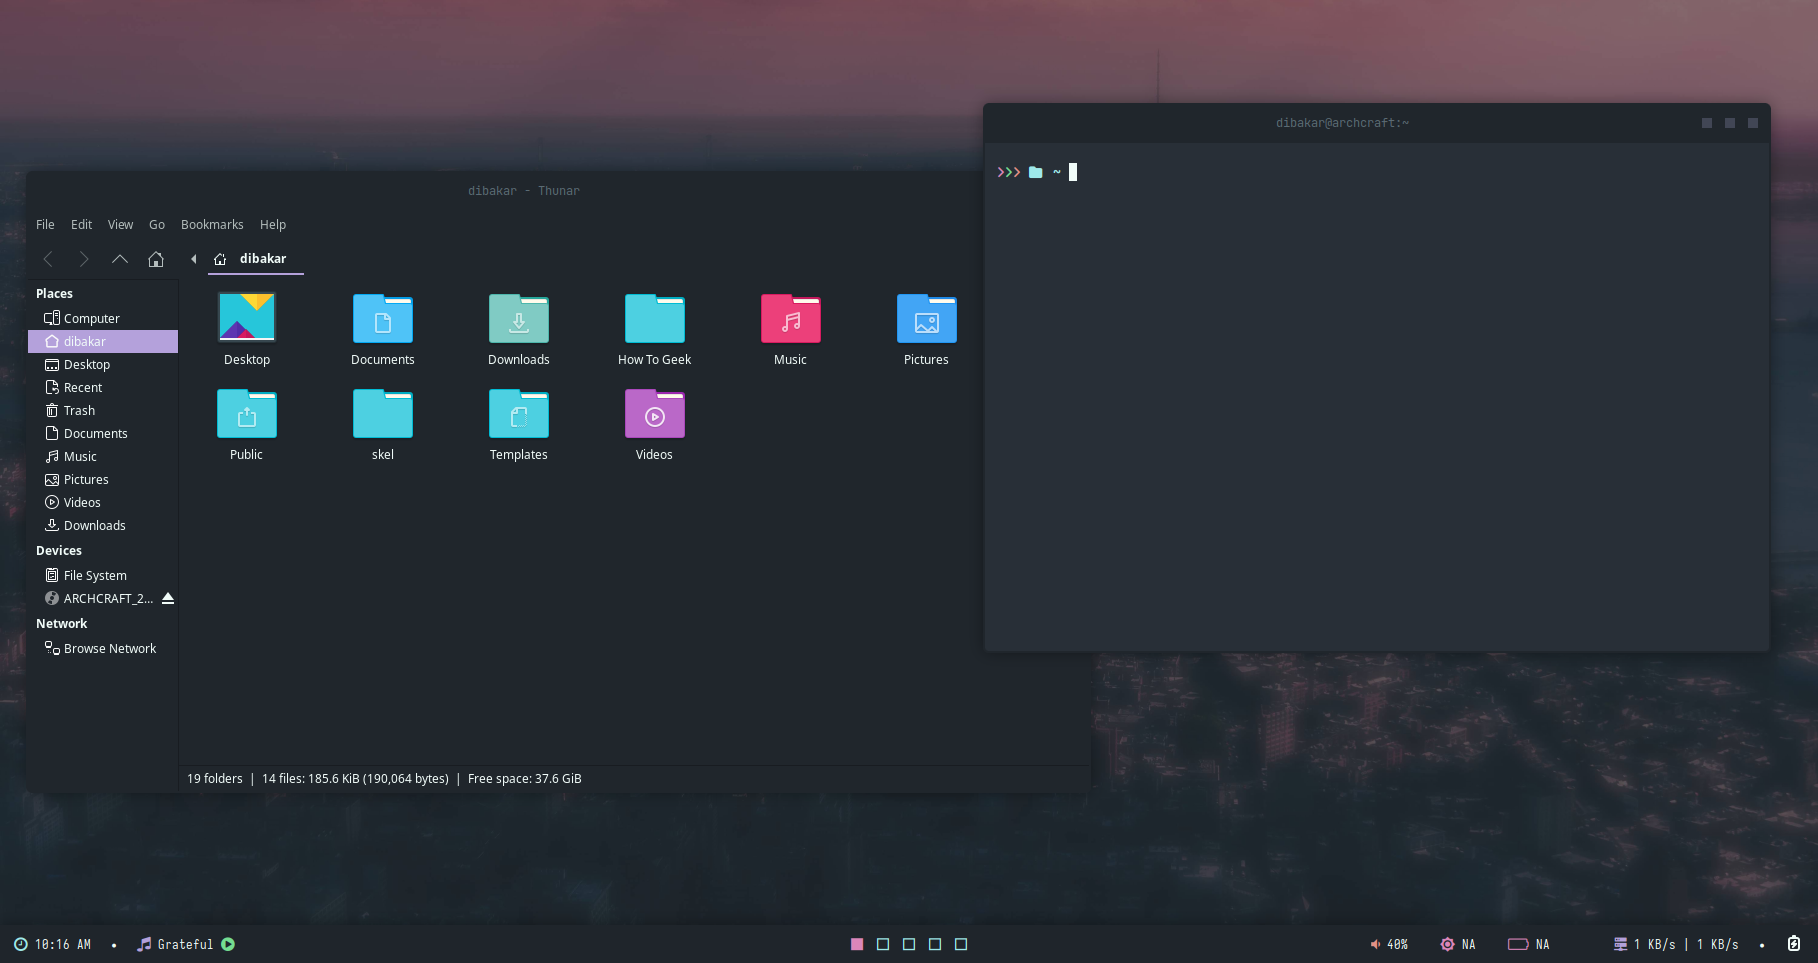Select dibakar in the Places sidebar
1818x963 pixels.
[103, 341]
